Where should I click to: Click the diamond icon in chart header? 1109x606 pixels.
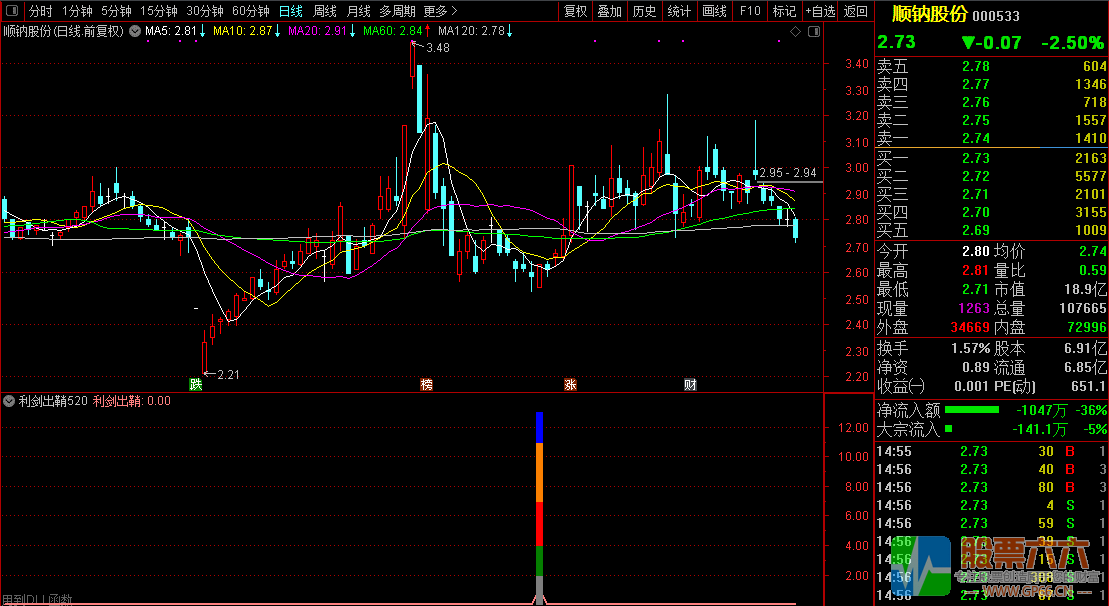point(796,32)
